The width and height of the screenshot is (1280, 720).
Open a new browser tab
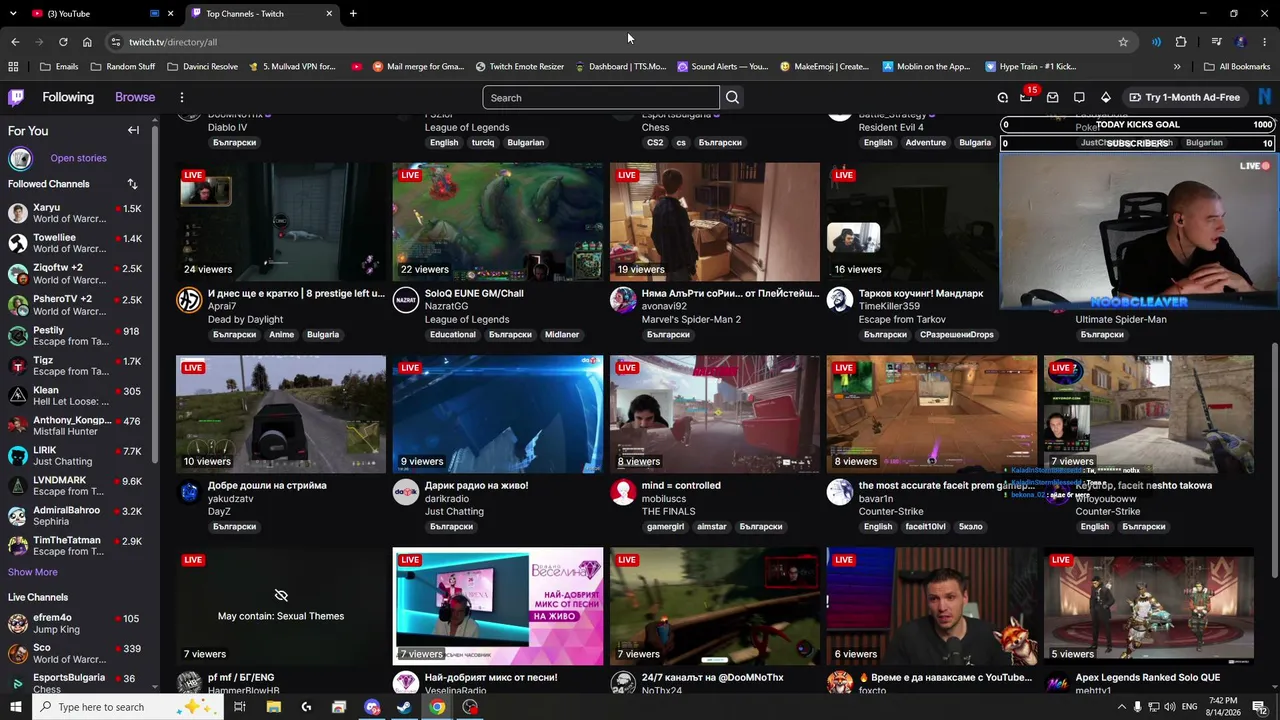tap(353, 14)
